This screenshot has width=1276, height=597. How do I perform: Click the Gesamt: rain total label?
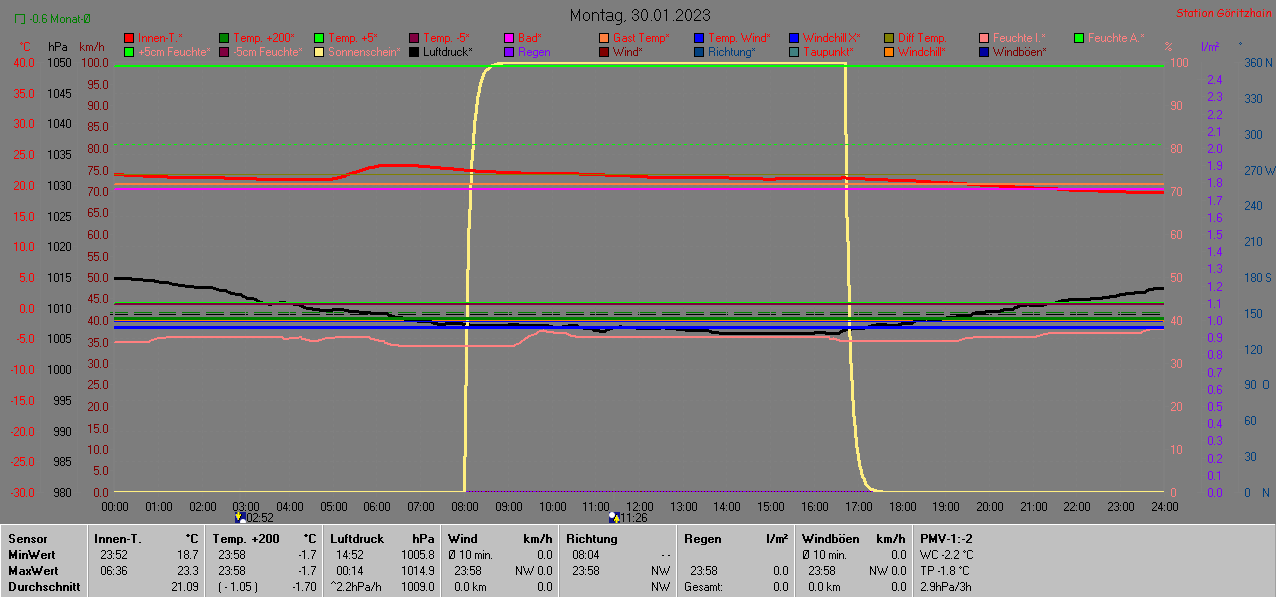[x=702, y=587]
